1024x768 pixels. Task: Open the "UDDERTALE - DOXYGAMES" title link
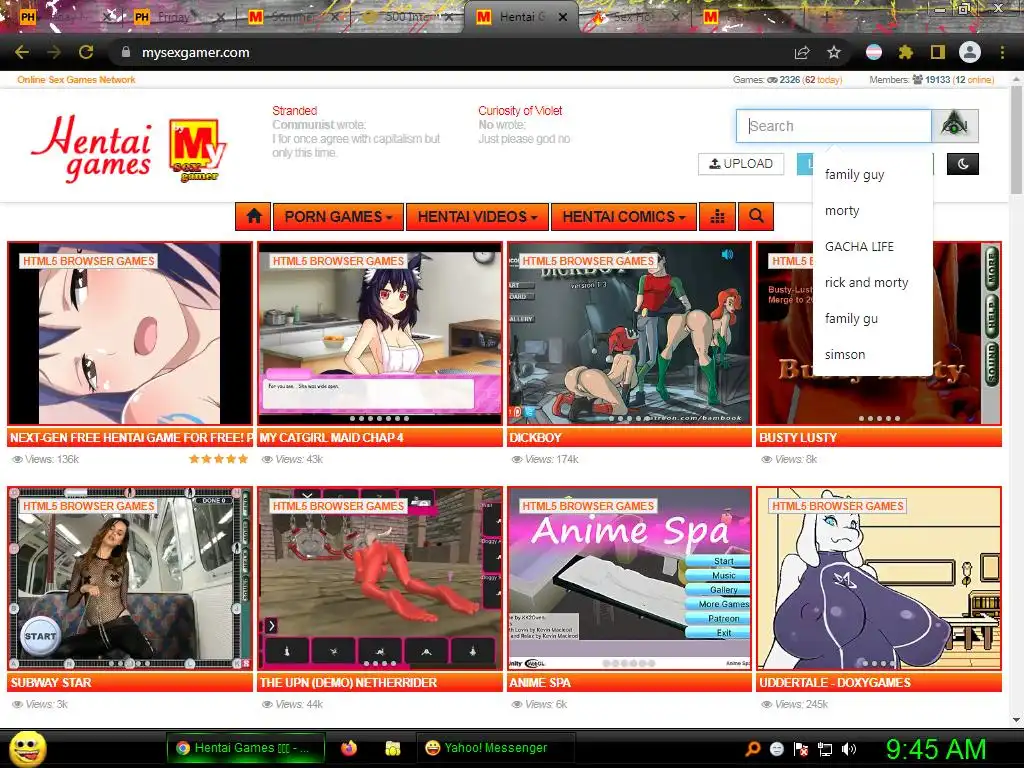[x=835, y=682]
